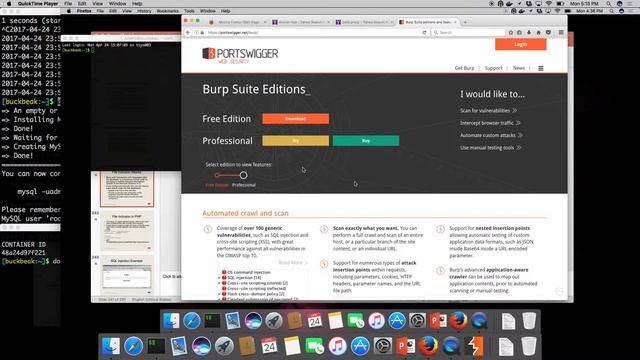This screenshot has width=640, height=360.
Task: Open System Preferences from the lower dock
Action: (383, 347)
